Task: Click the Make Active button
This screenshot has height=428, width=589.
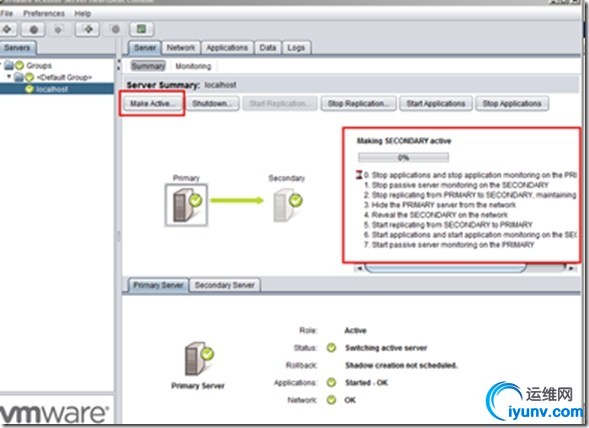Action: click(153, 103)
